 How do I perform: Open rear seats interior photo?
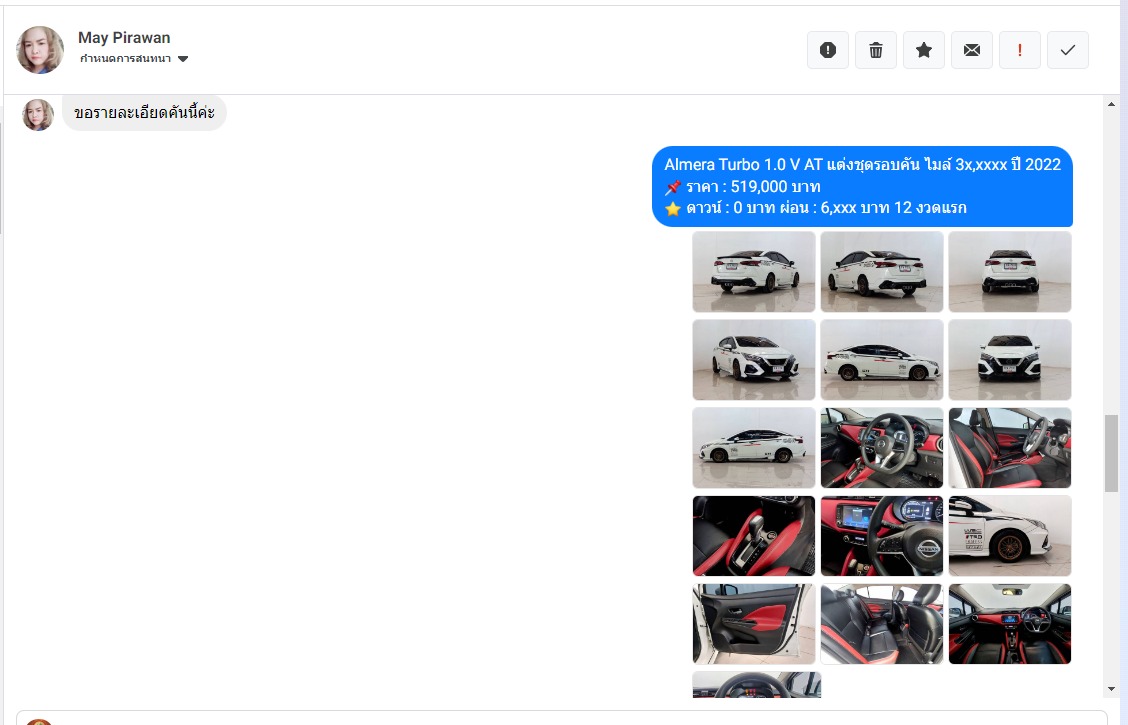pyautogui.click(x=882, y=624)
